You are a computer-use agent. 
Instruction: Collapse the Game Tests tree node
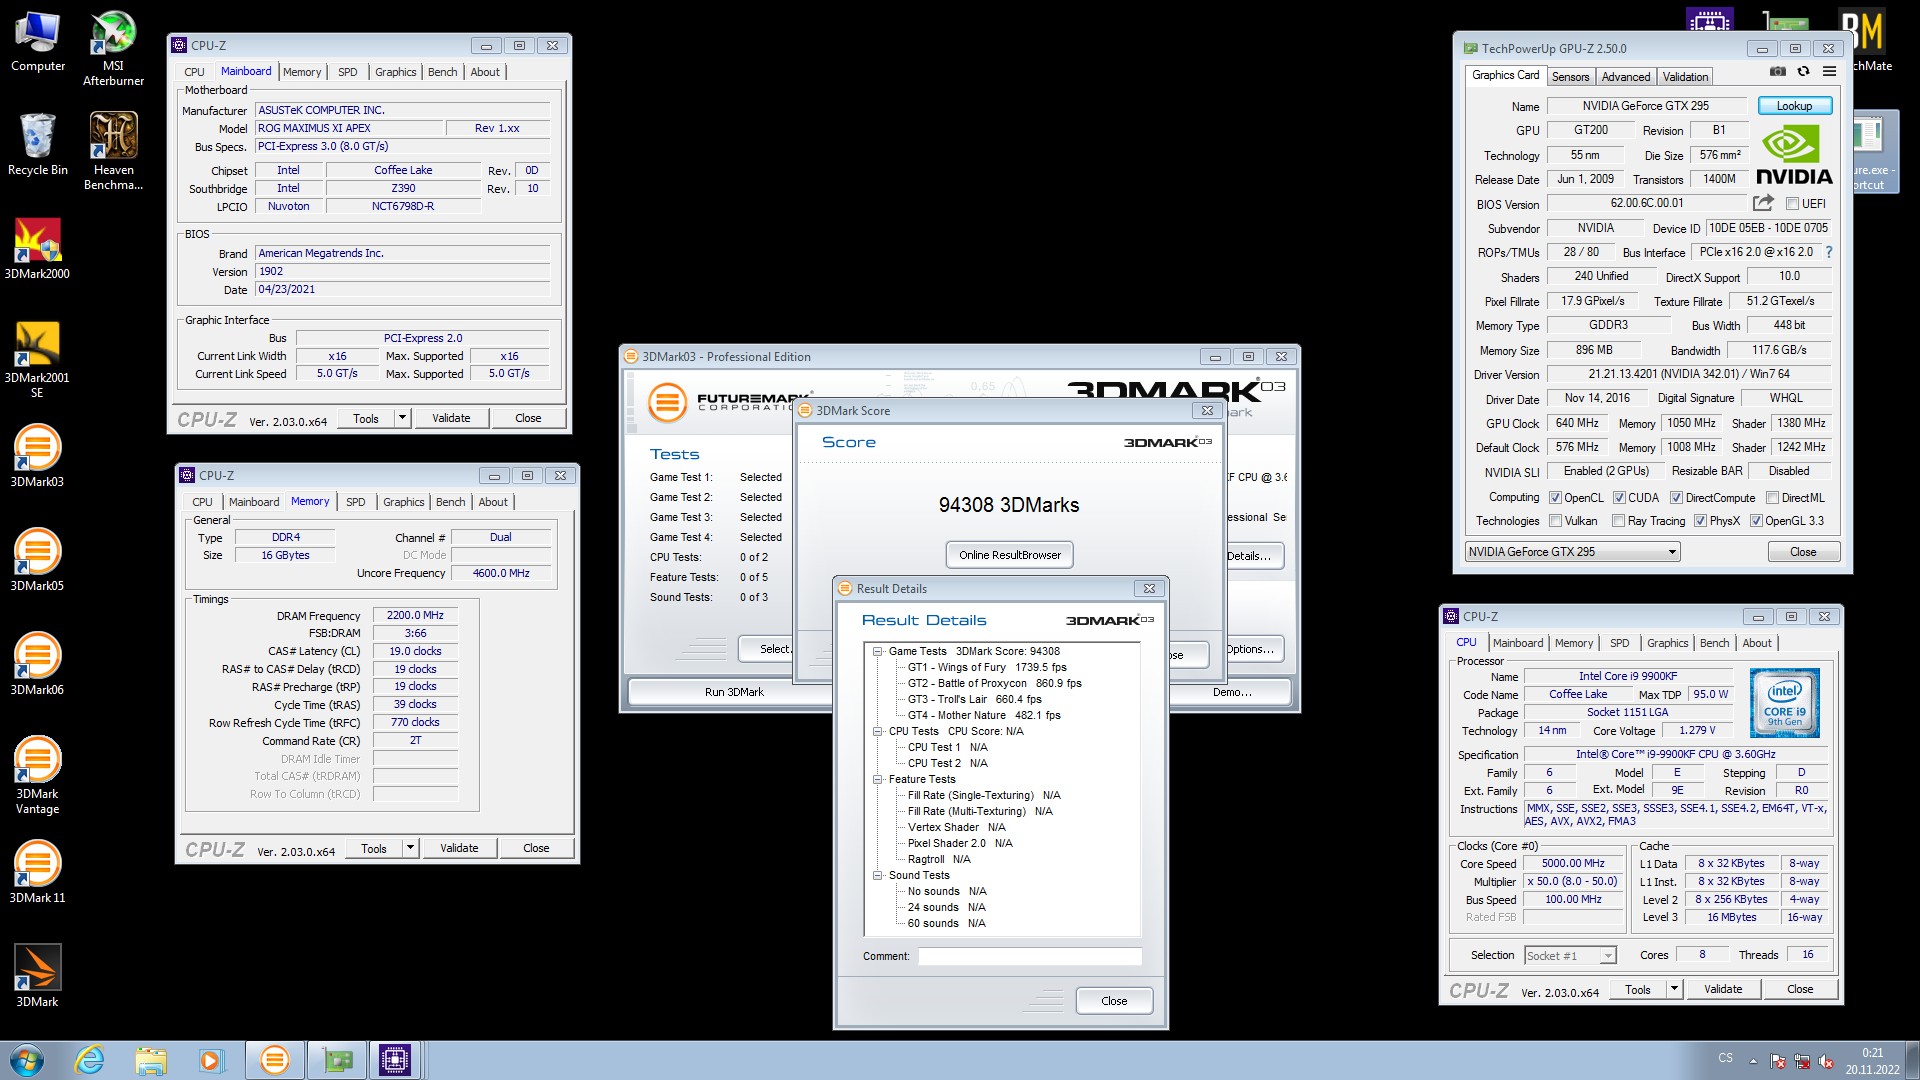(877, 651)
